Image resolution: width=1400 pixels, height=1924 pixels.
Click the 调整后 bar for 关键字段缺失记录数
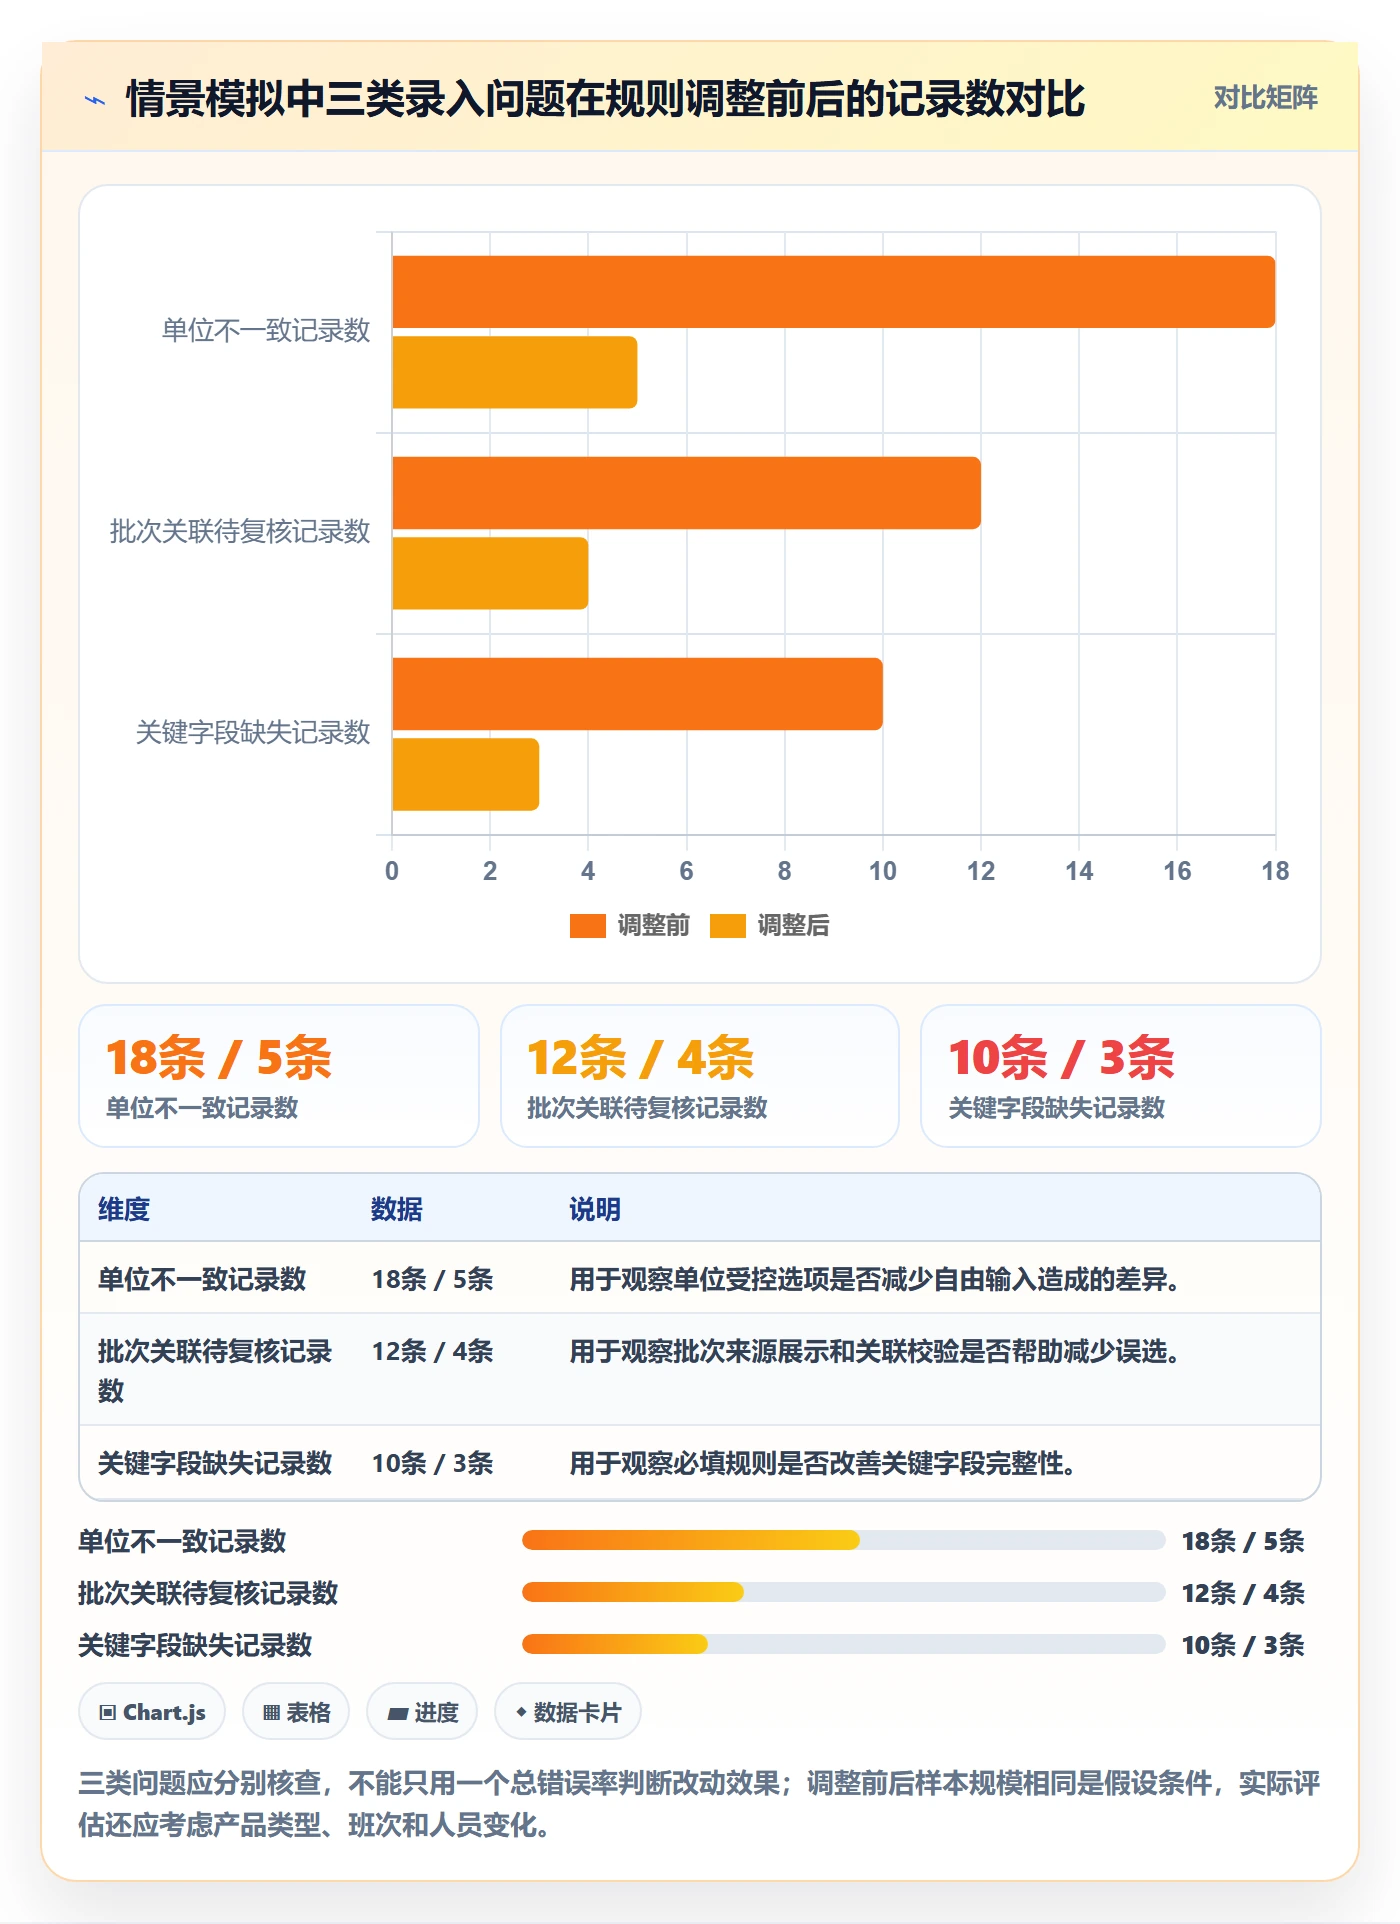click(x=465, y=774)
